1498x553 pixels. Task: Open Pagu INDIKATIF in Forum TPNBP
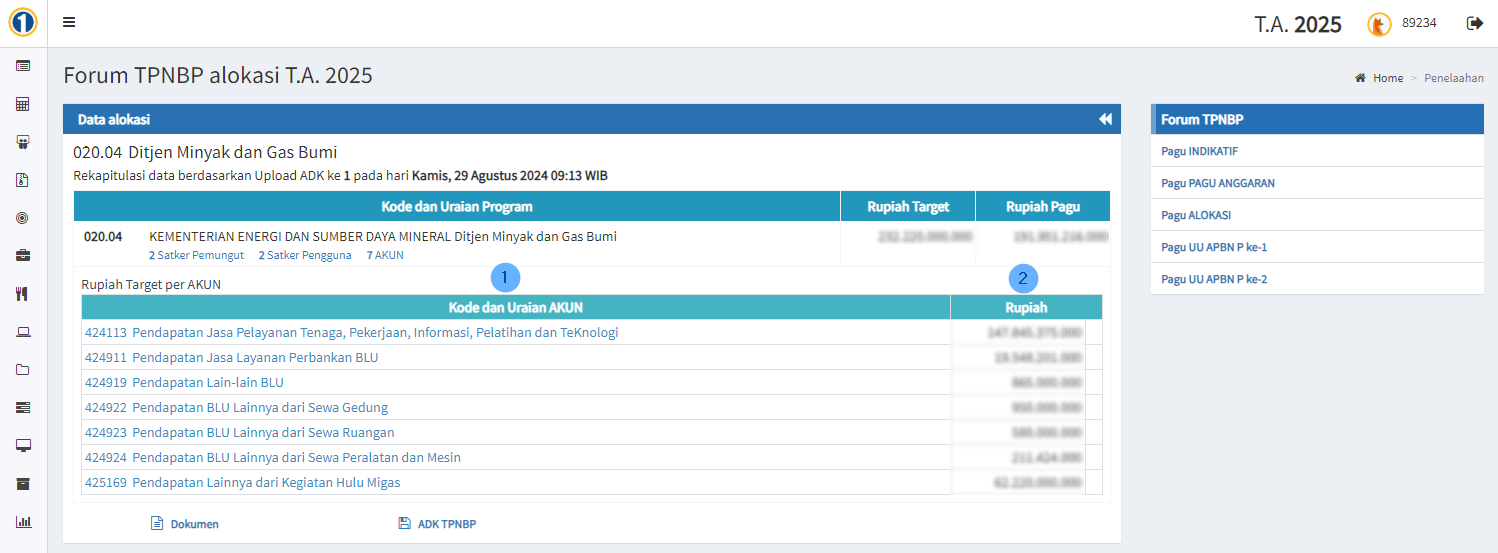pos(1200,151)
